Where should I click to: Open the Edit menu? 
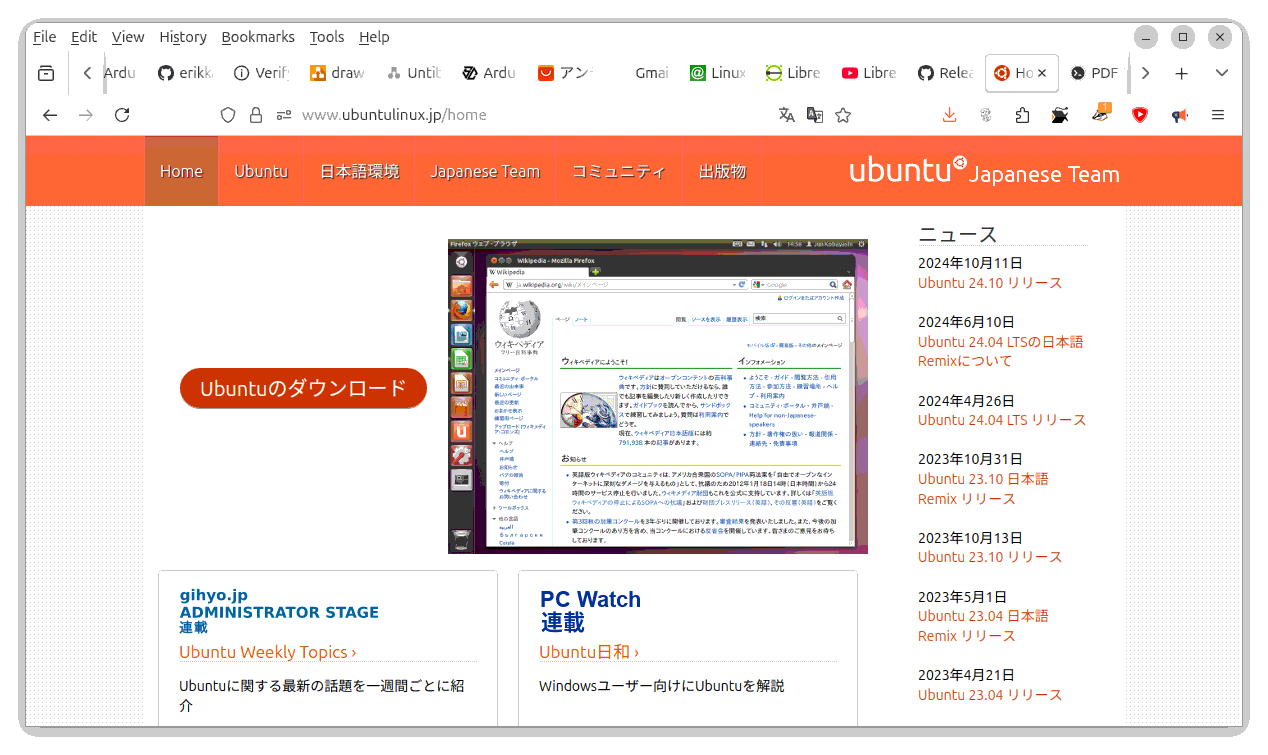coord(84,37)
